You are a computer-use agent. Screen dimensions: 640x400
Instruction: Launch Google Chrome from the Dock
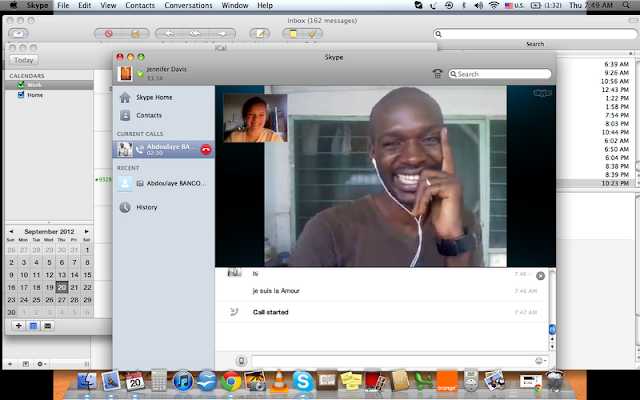(231, 382)
